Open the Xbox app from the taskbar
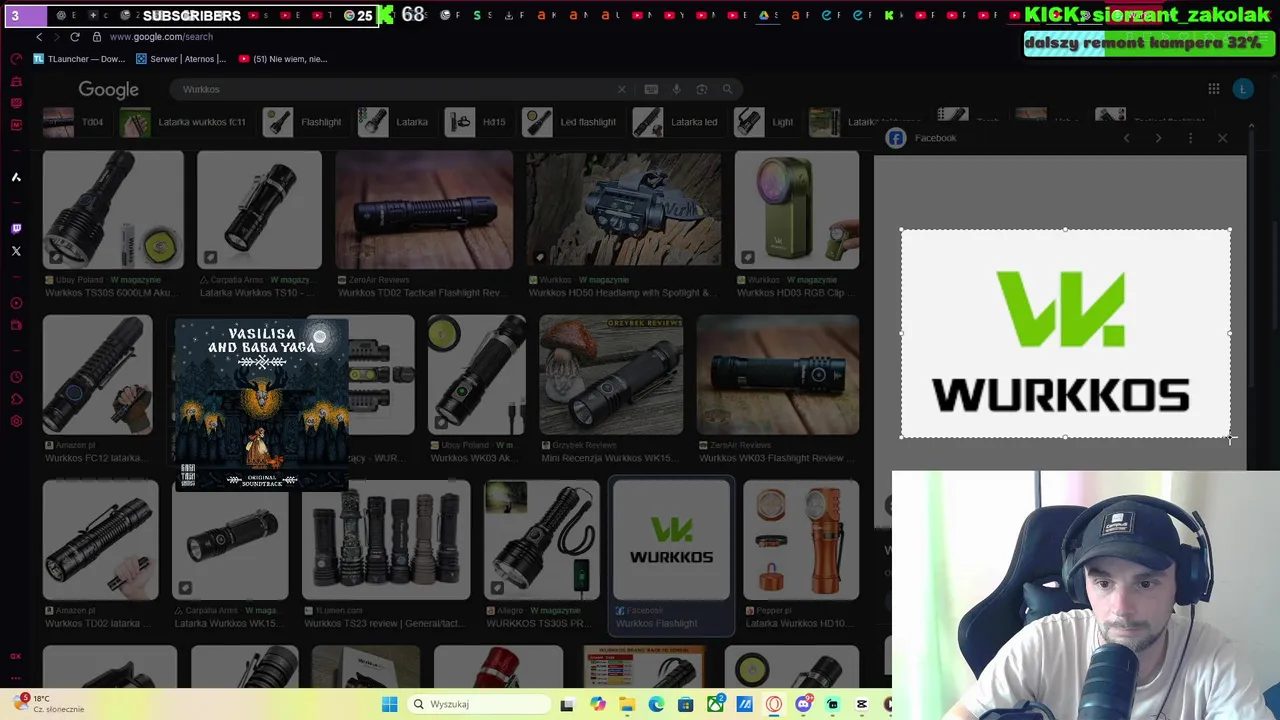This screenshot has height=720, width=1280. [715, 704]
